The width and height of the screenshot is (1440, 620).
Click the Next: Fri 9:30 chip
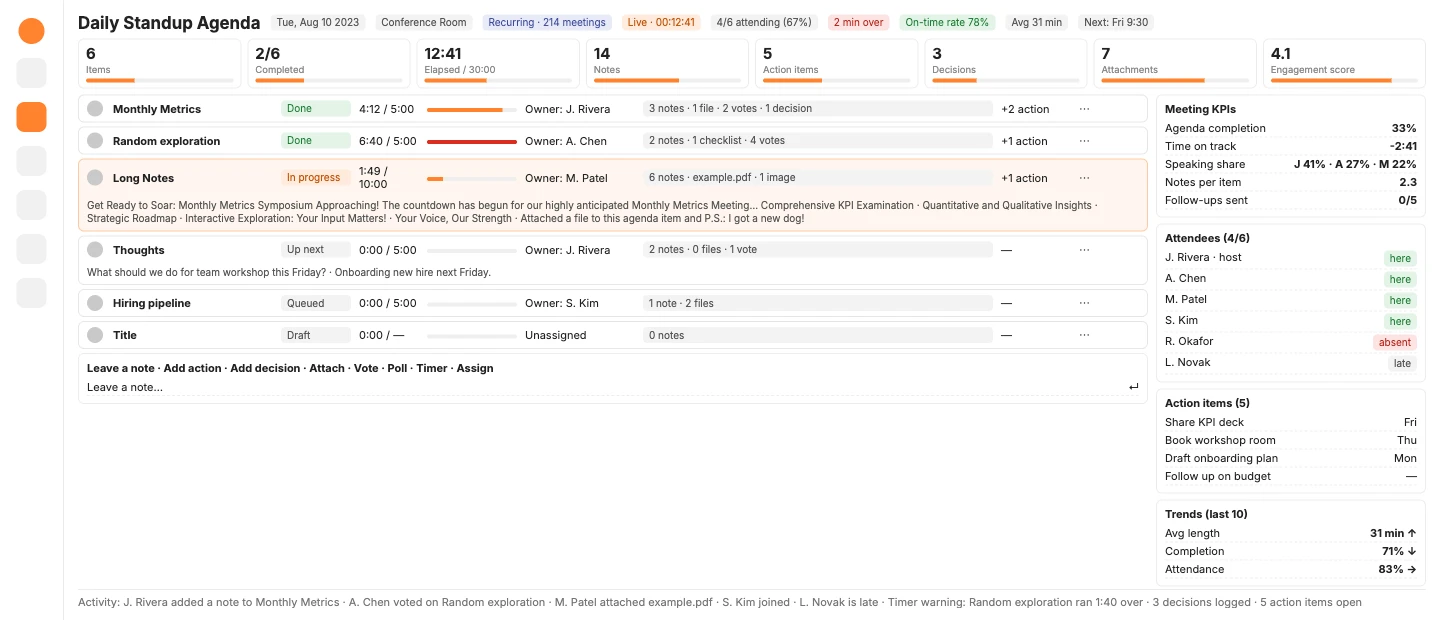tap(1115, 22)
